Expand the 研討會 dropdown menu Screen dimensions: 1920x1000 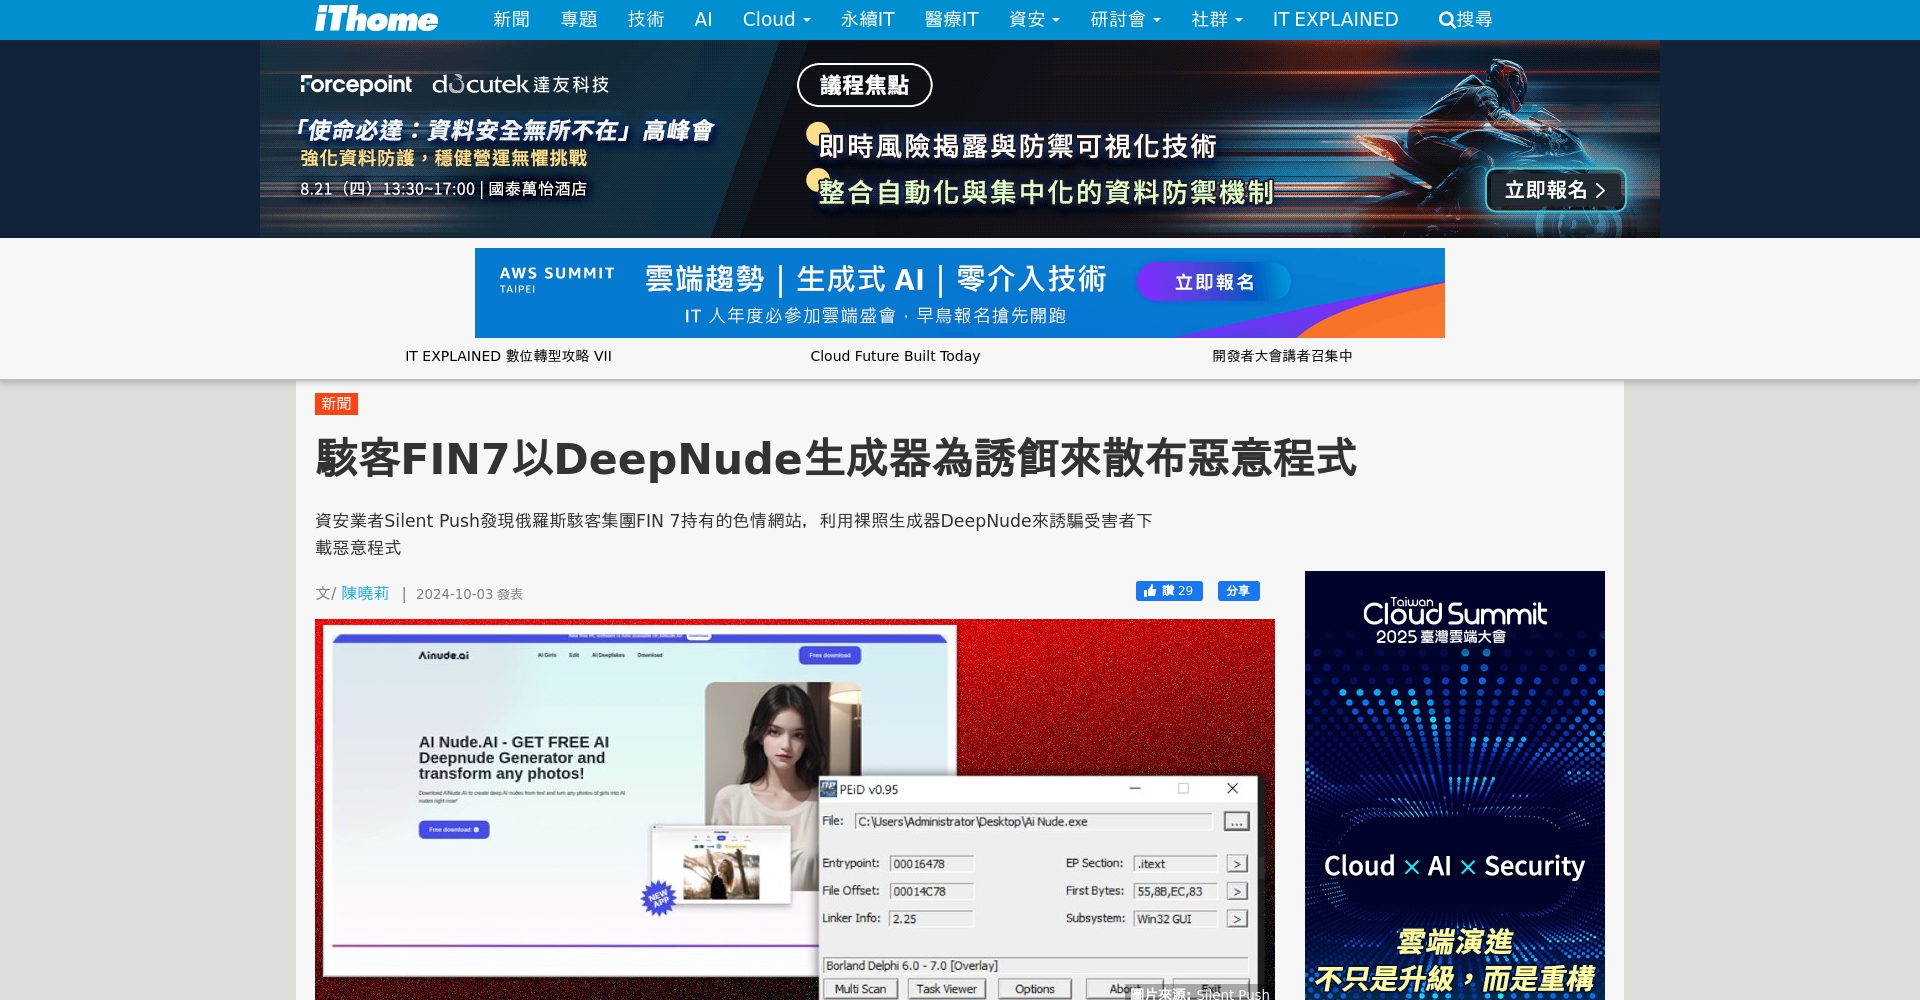[1125, 19]
